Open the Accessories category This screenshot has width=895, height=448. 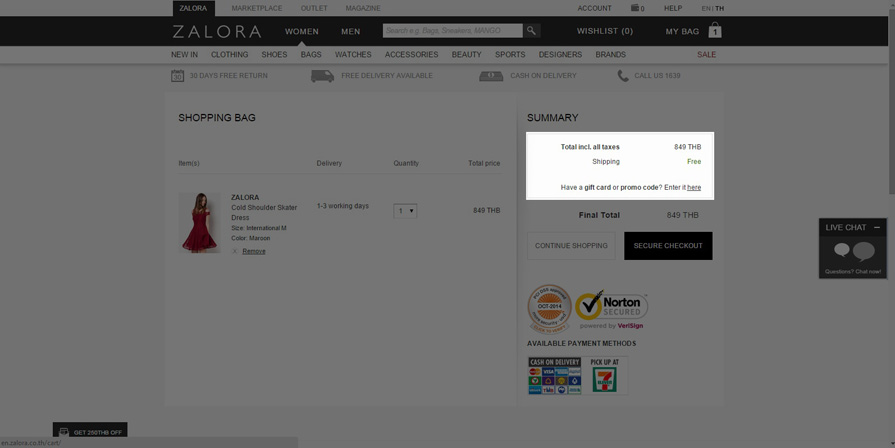(x=412, y=55)
